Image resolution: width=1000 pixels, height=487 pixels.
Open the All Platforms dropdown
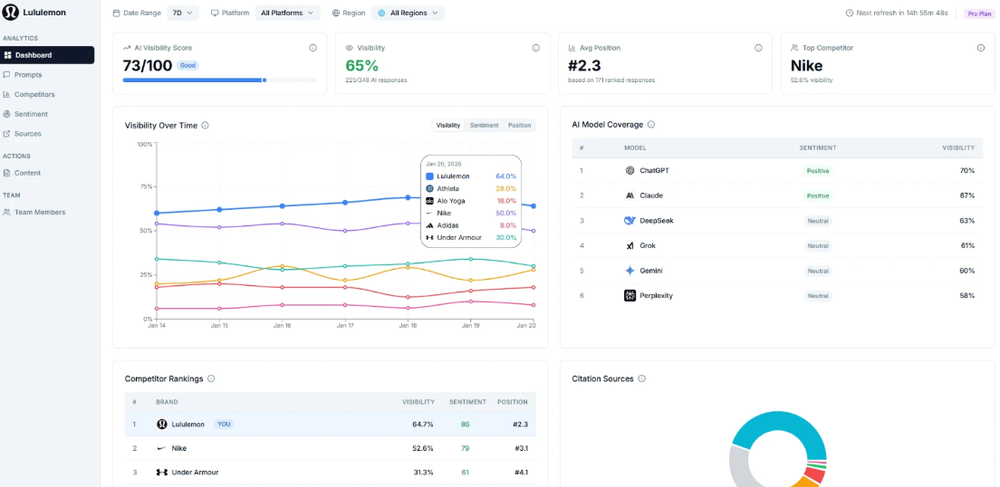tap(287, 13)
